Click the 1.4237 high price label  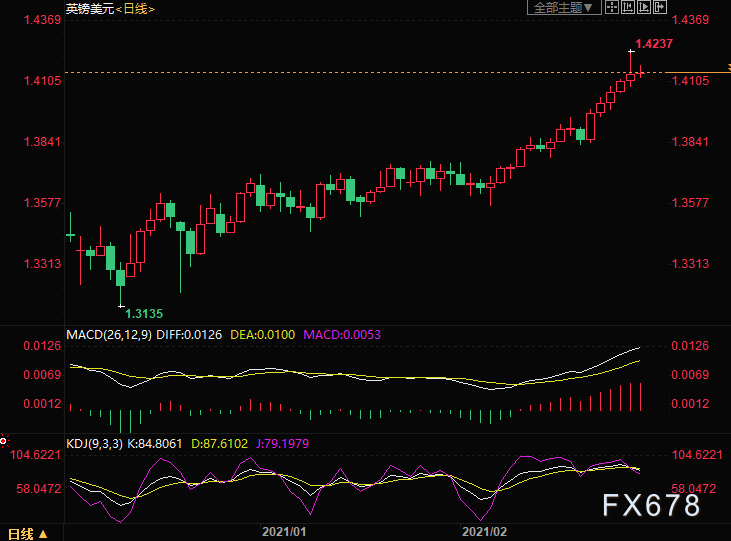(x=654, y=44)
